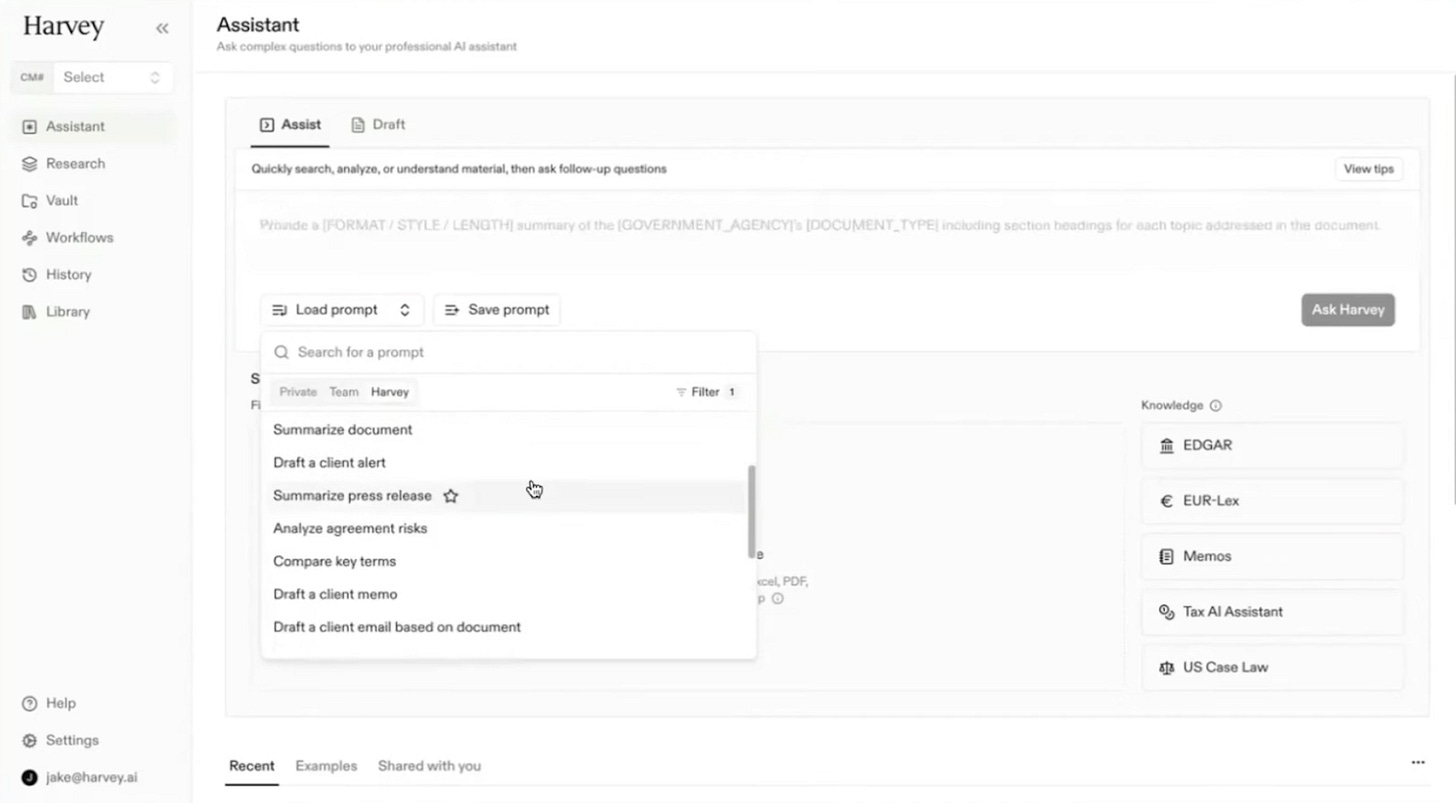Star the Summarize press release prompt
Viewport: 1456px width, 803px height.
(451, 496)
